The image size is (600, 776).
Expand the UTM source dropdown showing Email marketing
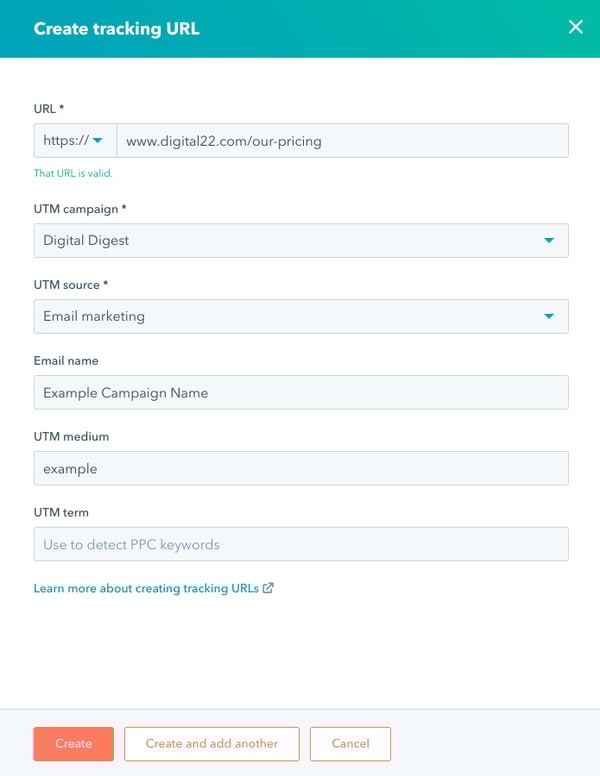290,316
